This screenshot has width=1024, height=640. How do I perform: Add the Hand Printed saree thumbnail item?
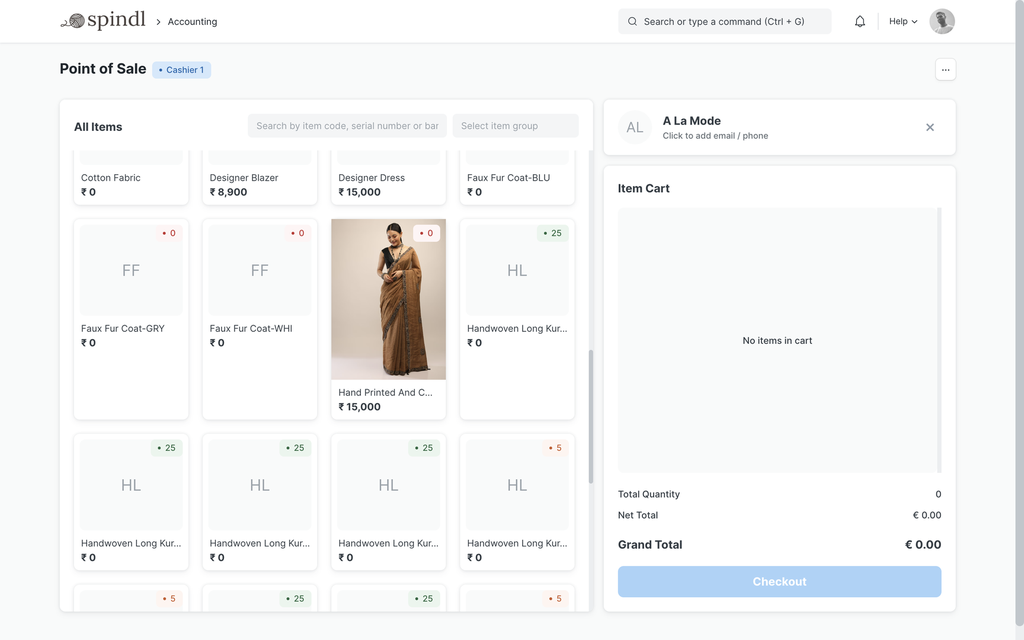coord(388,300)
